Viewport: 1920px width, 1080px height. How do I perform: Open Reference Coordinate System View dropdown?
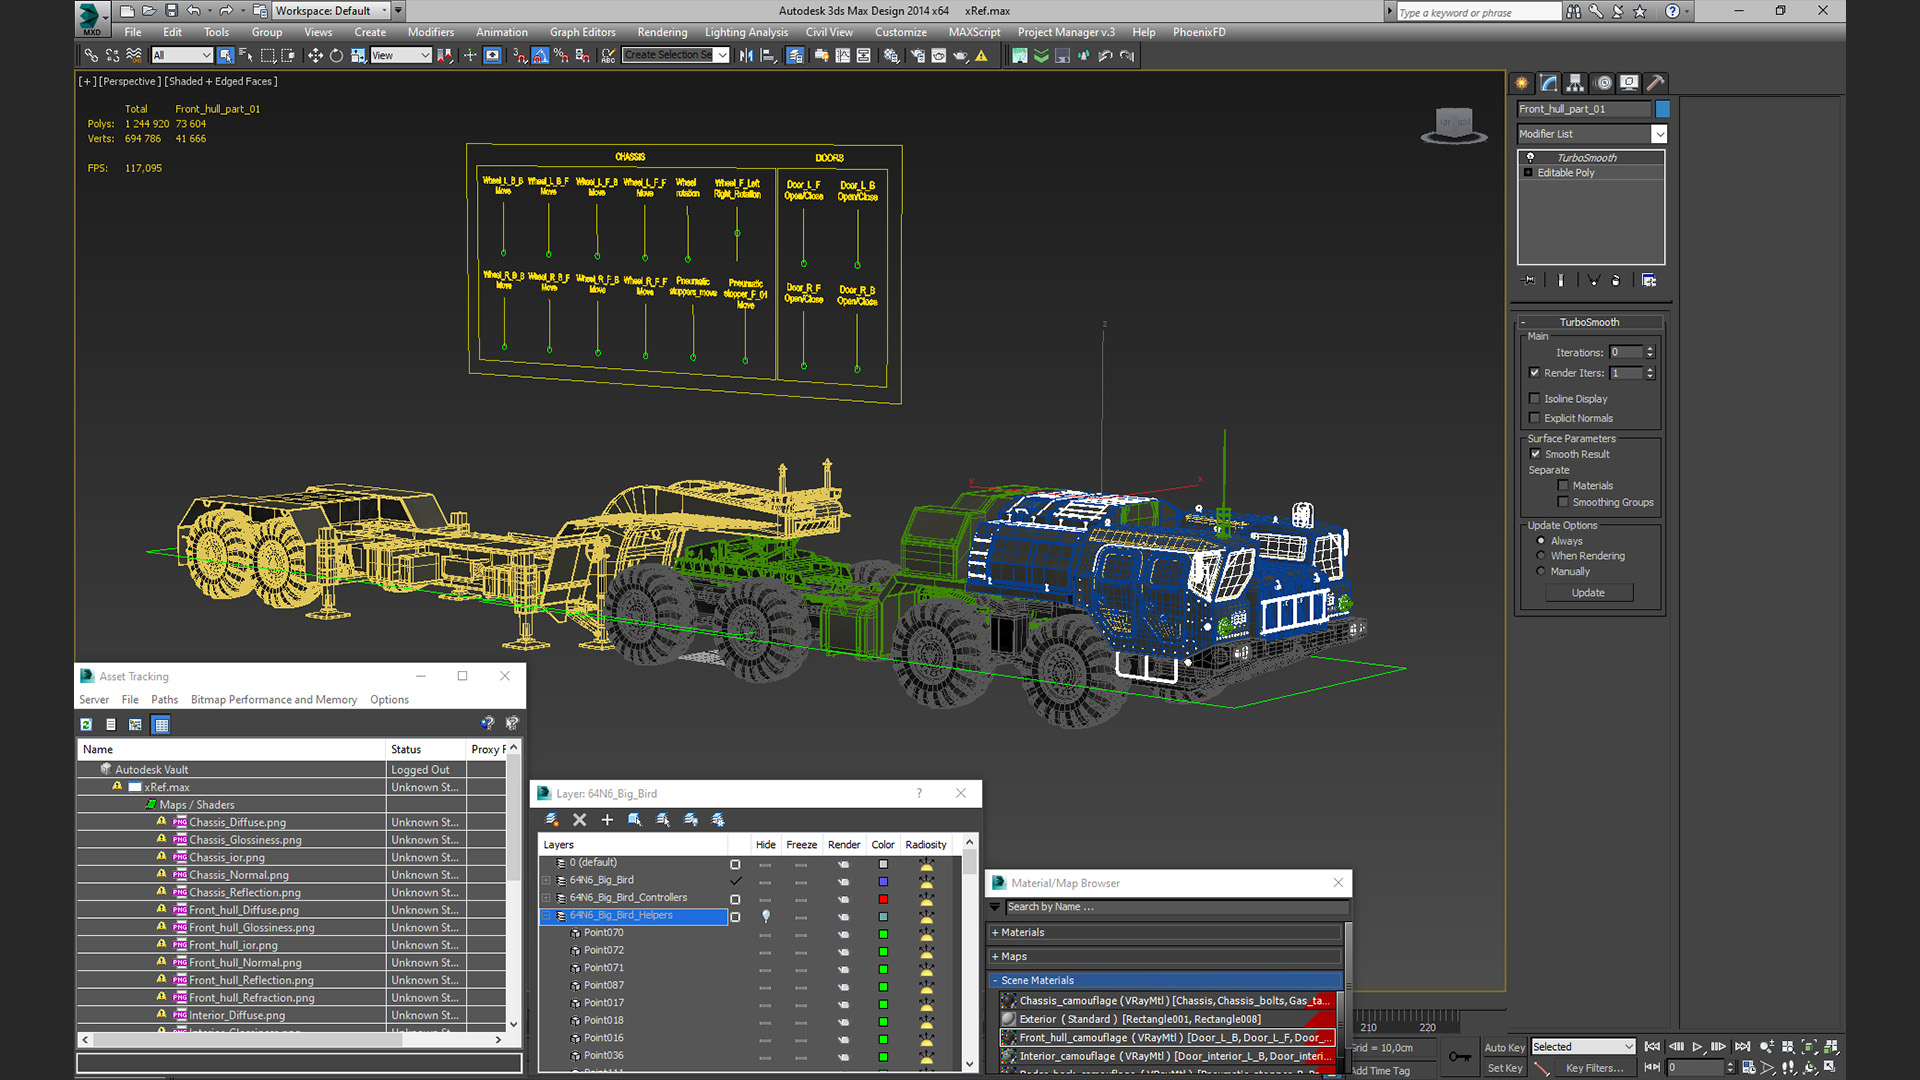400,55
